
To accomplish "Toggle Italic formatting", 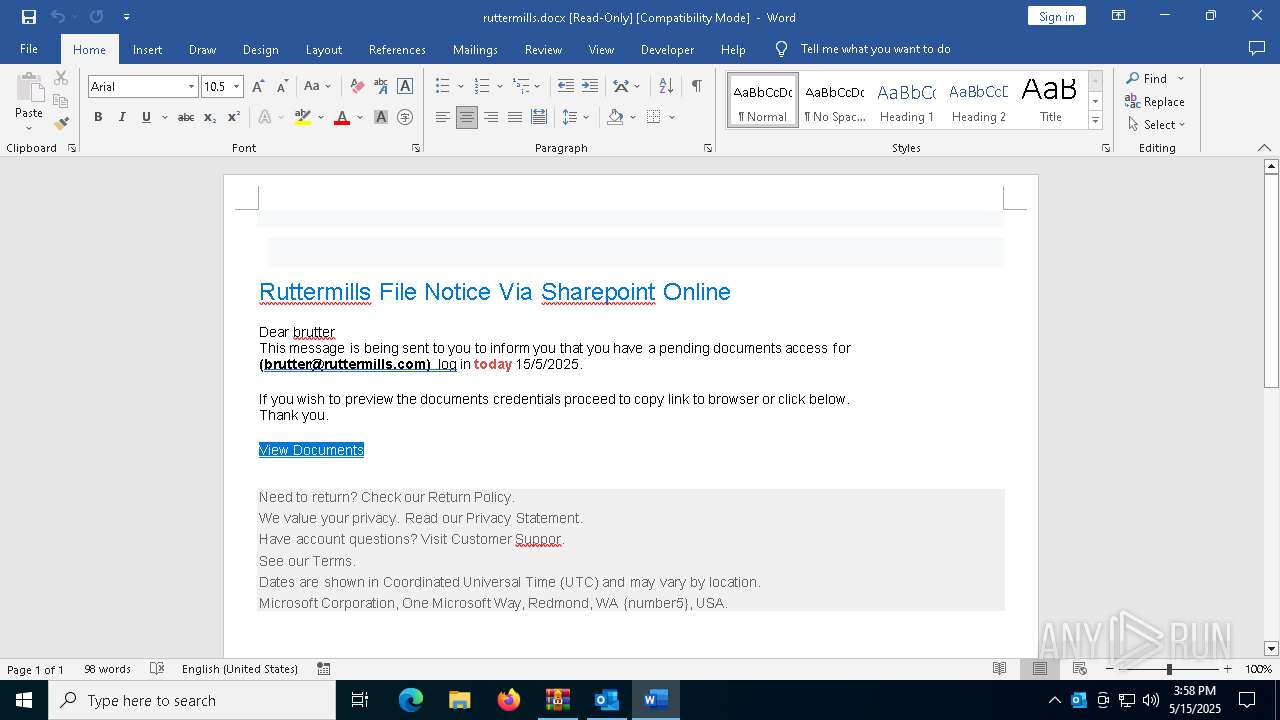I will point(122,117).
